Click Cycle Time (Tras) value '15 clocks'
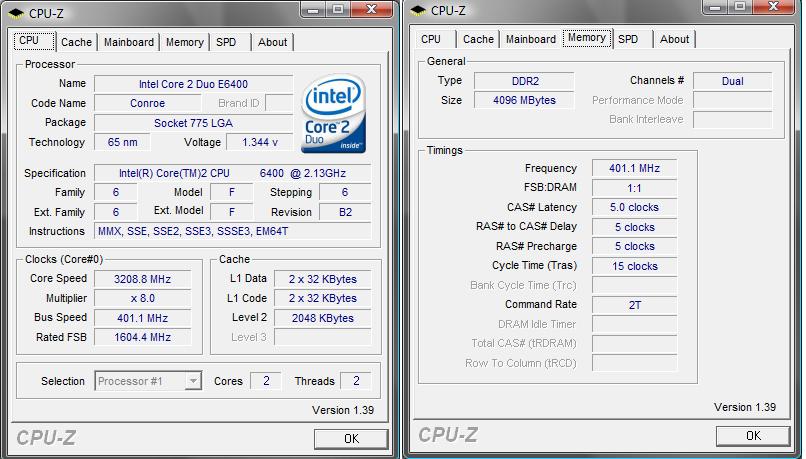 pos(634,266)
